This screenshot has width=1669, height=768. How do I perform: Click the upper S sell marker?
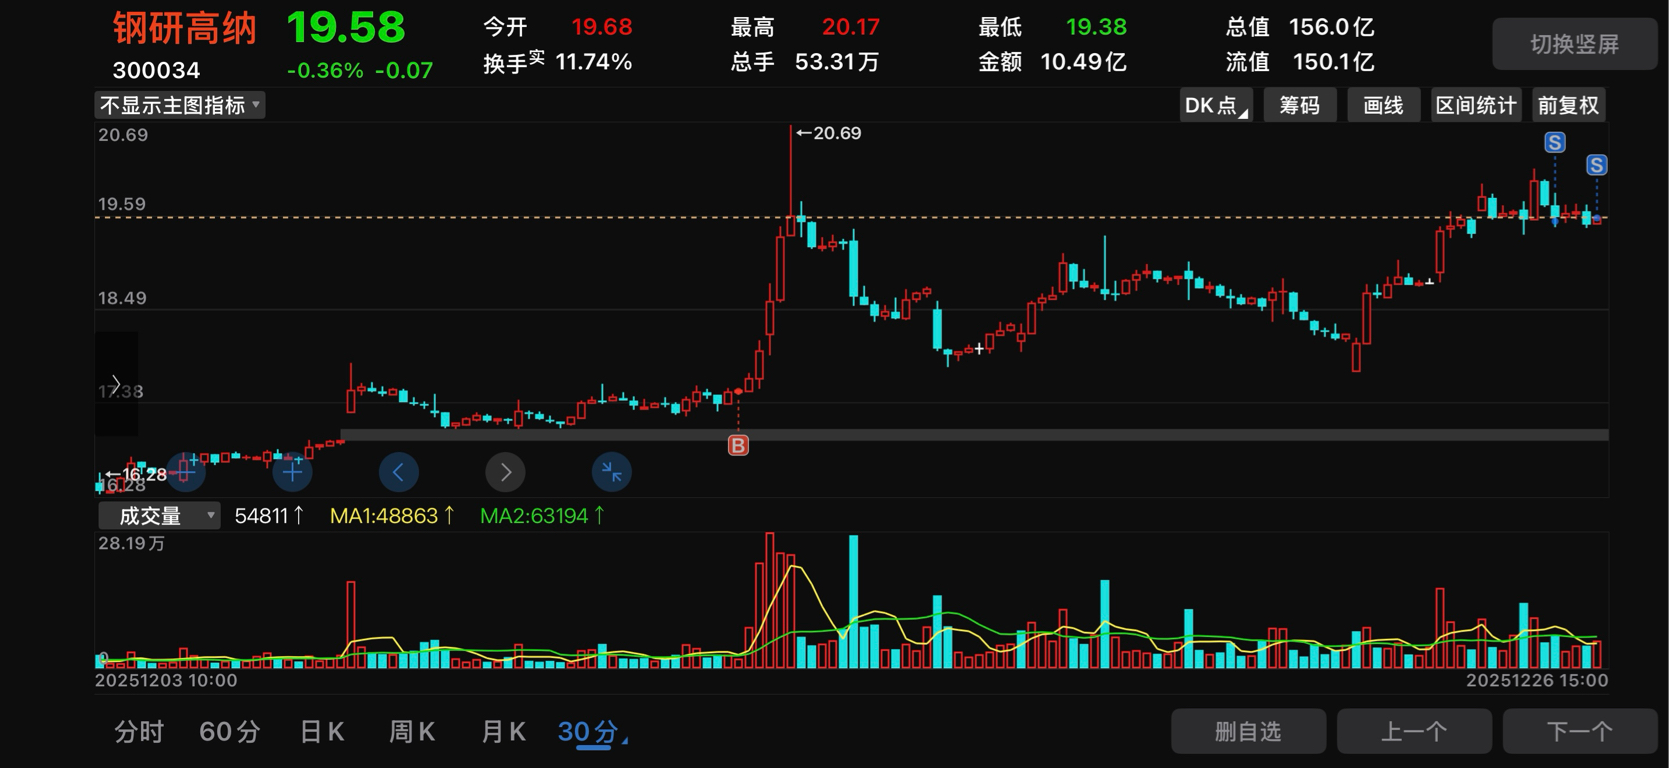point(1554,142)
